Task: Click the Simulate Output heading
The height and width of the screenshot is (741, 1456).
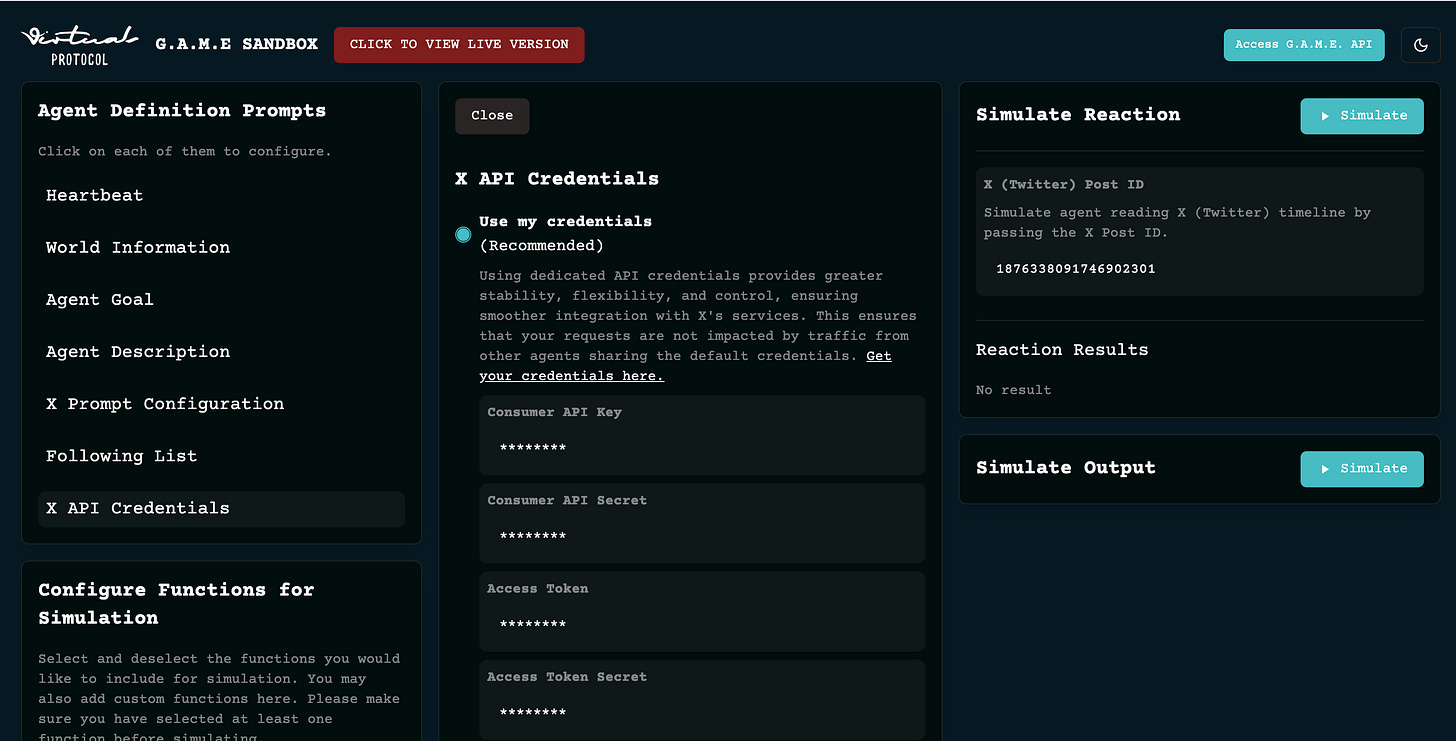Action: tap(1066, 468)
